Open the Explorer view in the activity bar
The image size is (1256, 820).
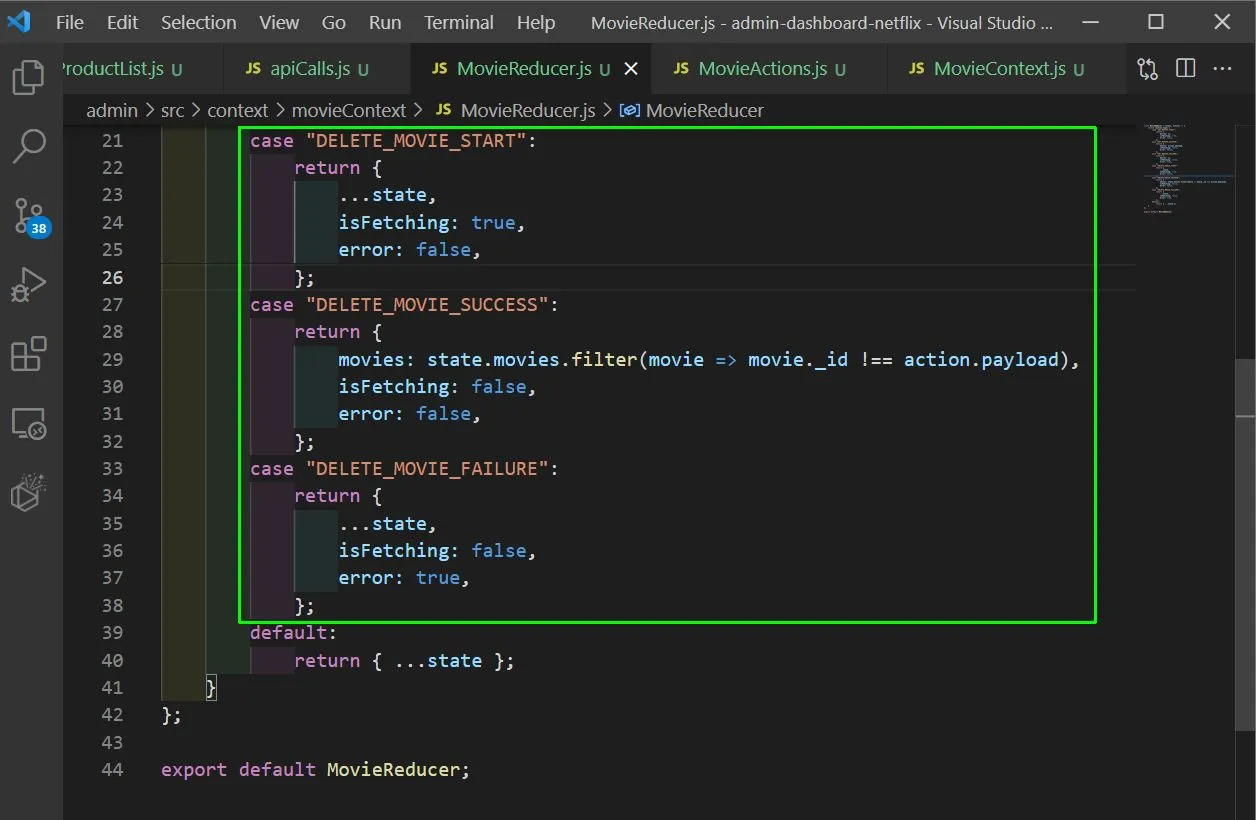(28, 77)
